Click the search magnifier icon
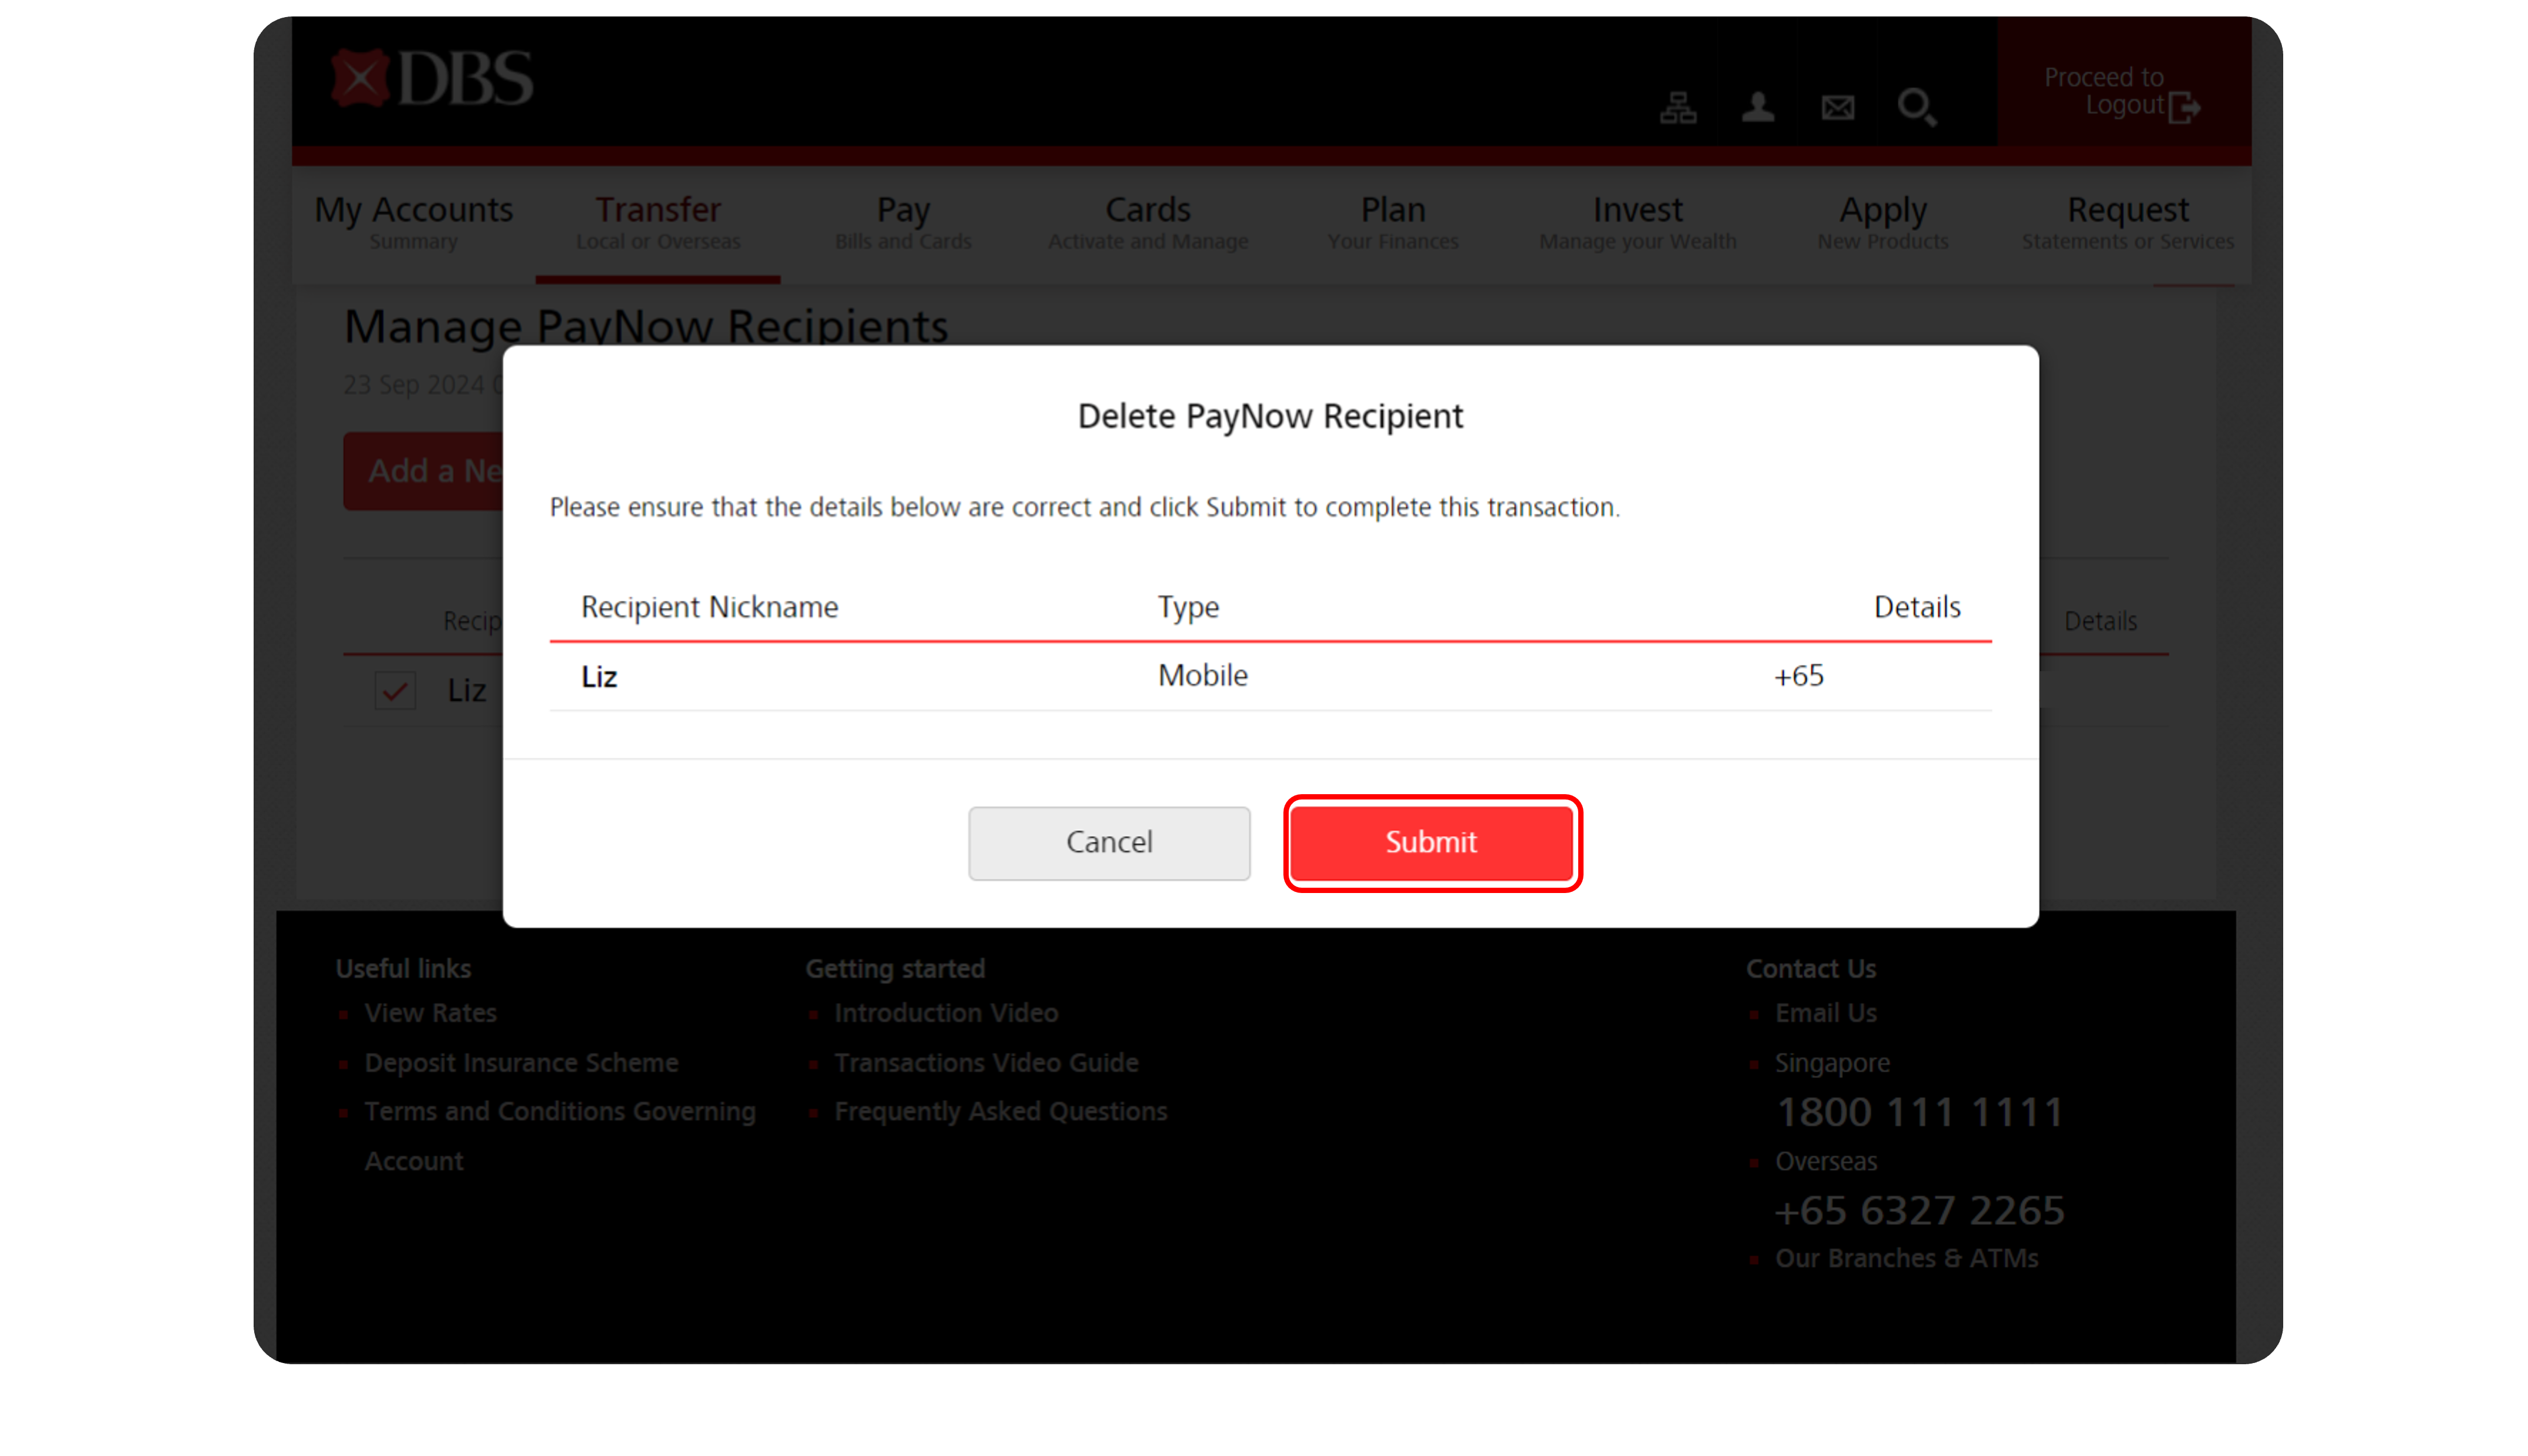 [1916, 107]
